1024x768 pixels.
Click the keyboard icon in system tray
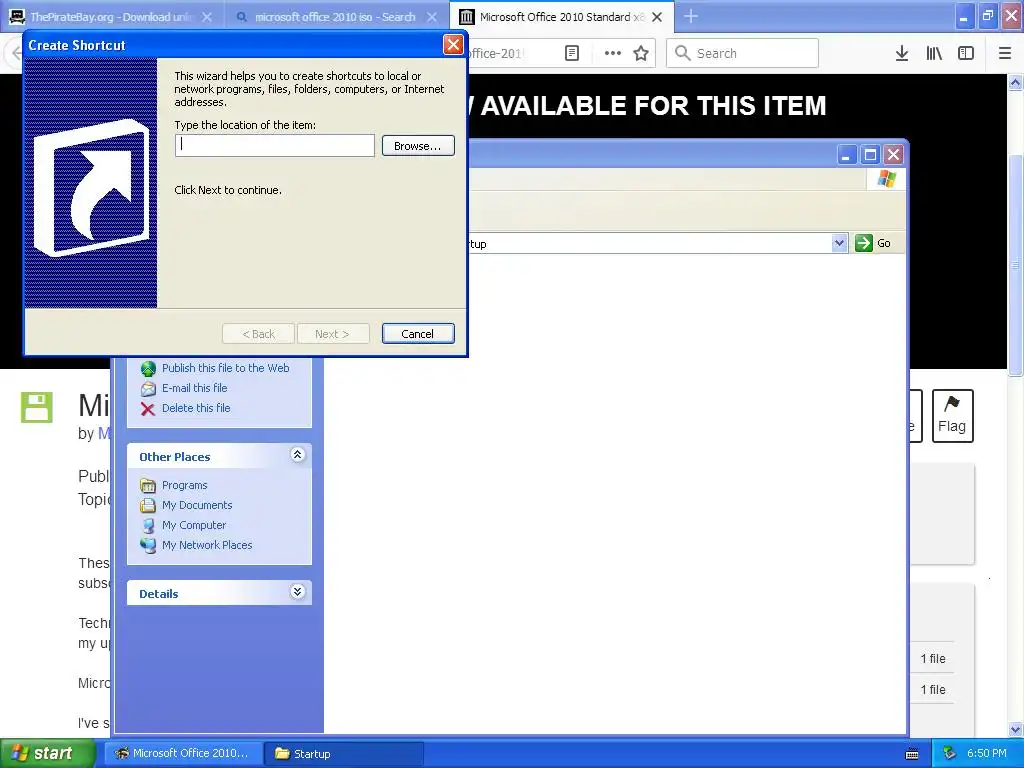(x=912, y=754)
